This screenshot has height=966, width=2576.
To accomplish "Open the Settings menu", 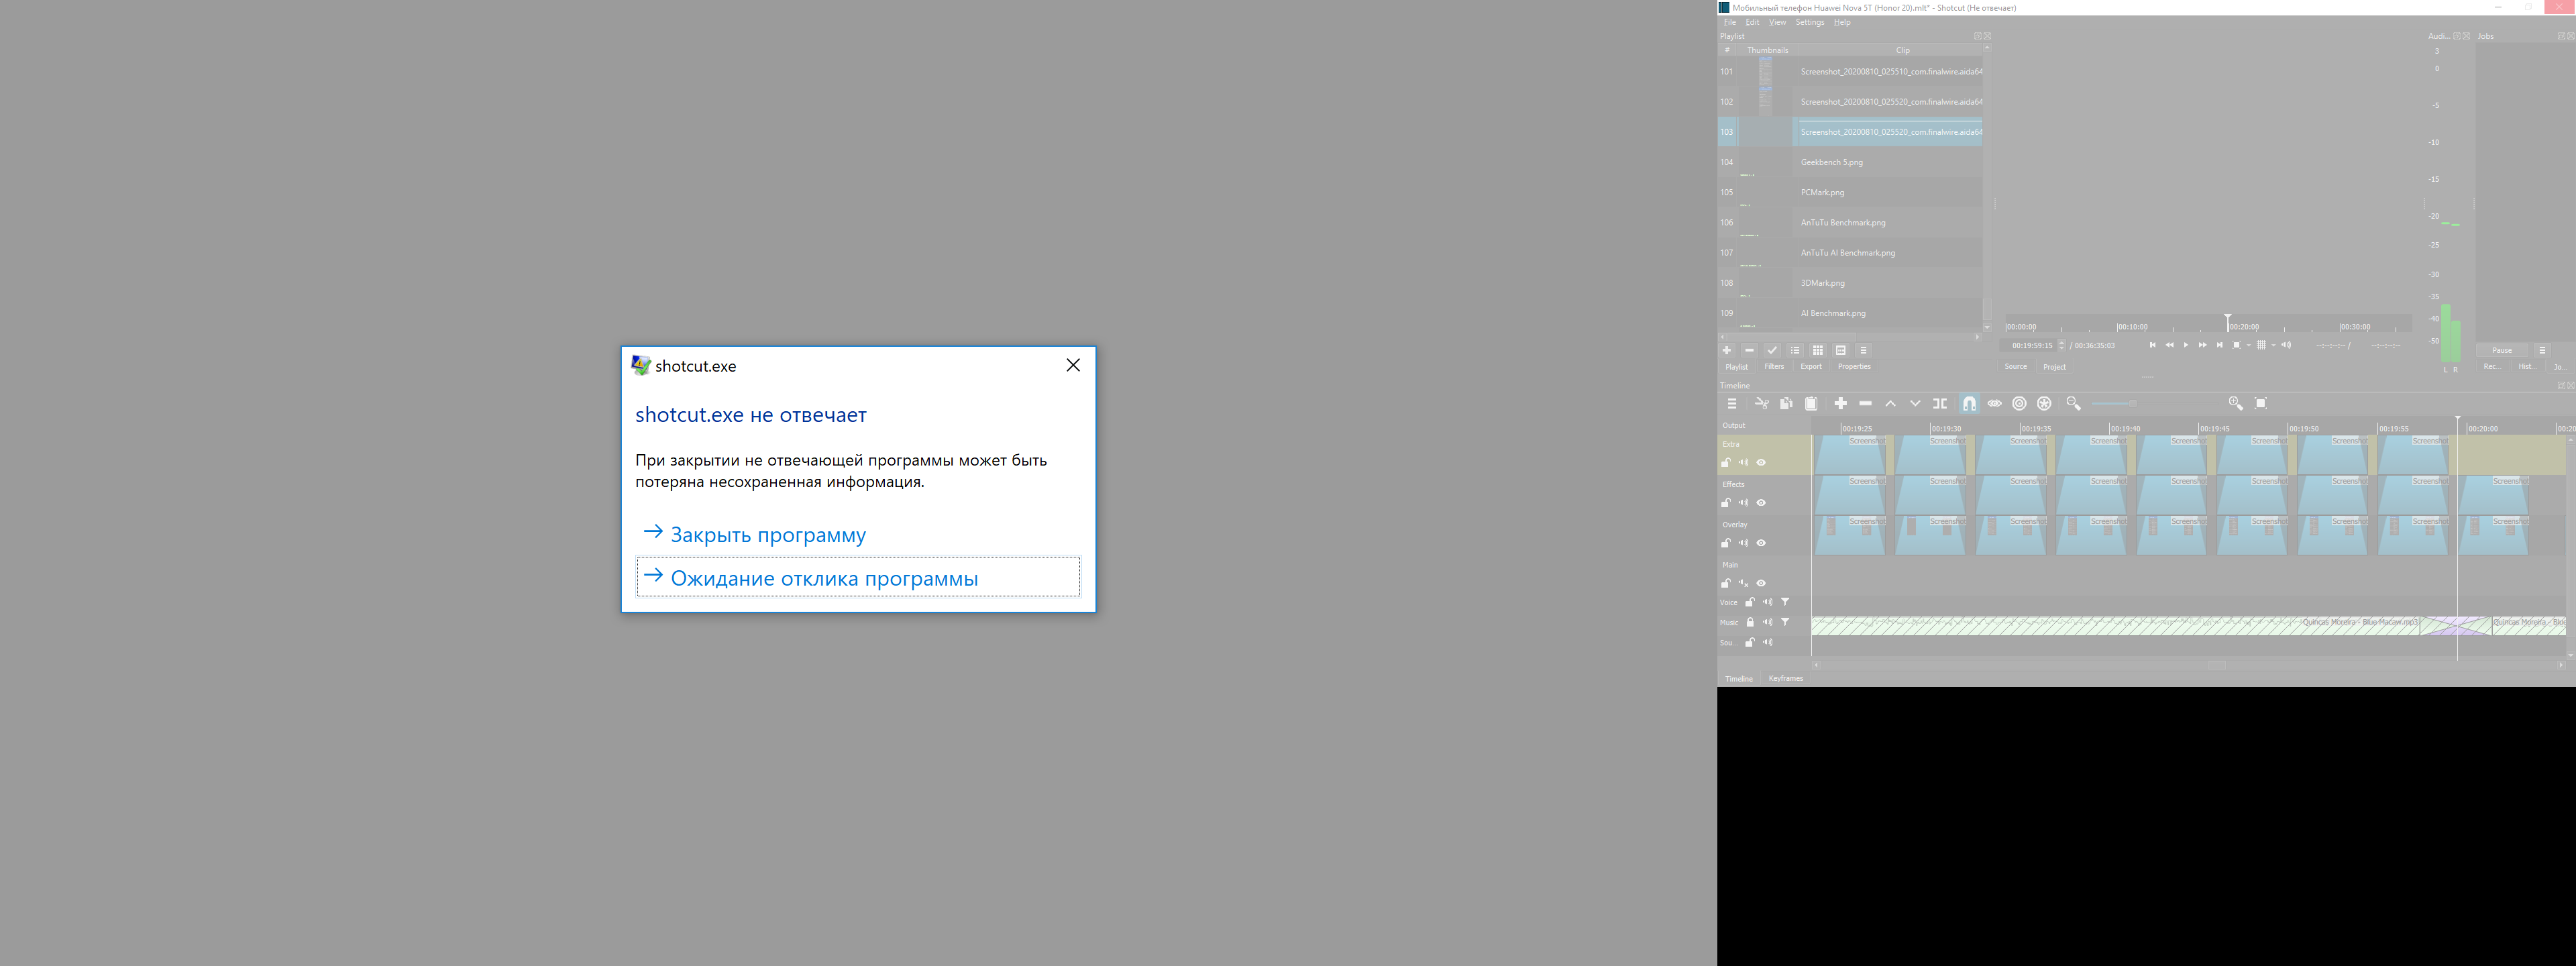I will (1810, 22).
